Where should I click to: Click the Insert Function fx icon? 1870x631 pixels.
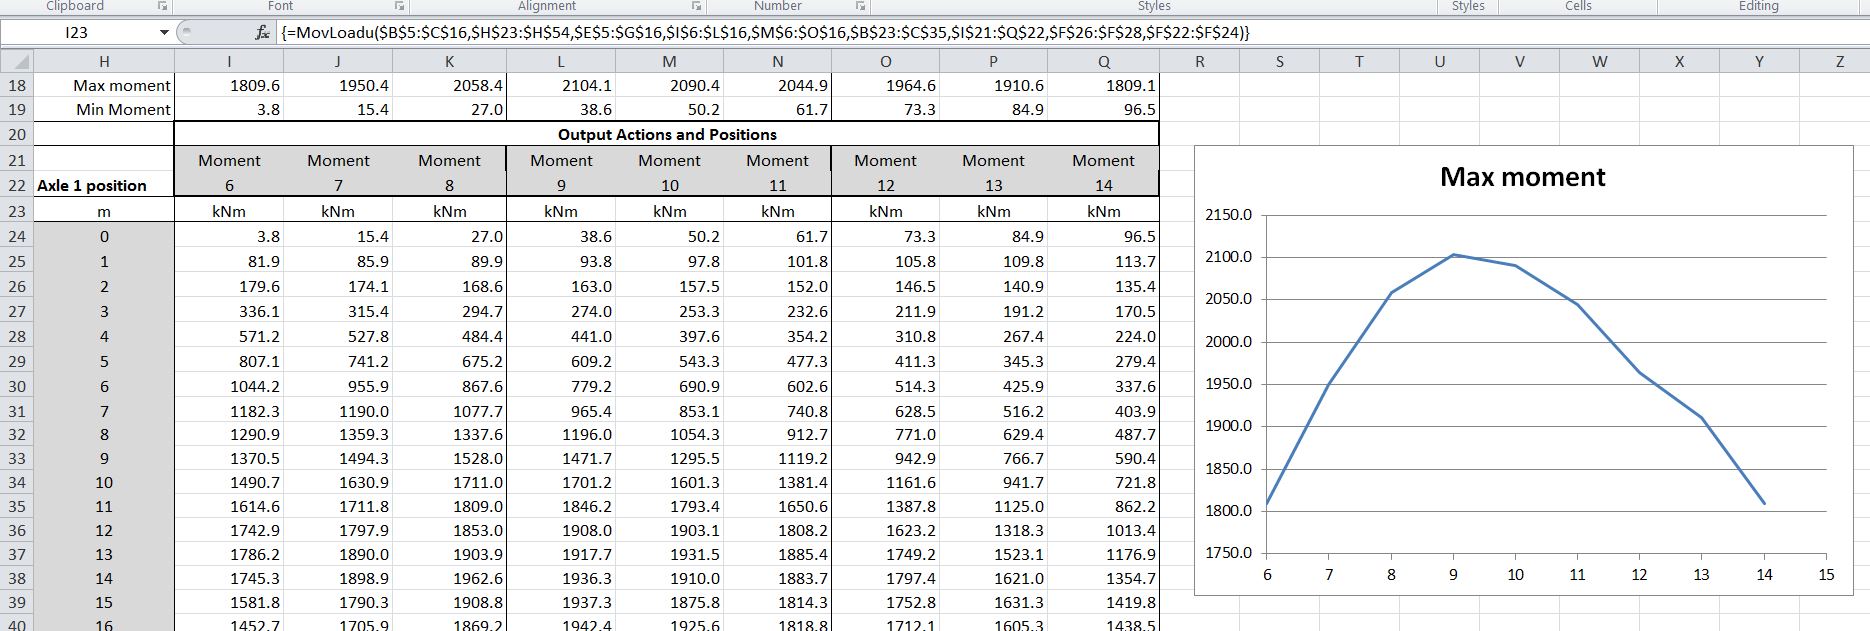262,33
